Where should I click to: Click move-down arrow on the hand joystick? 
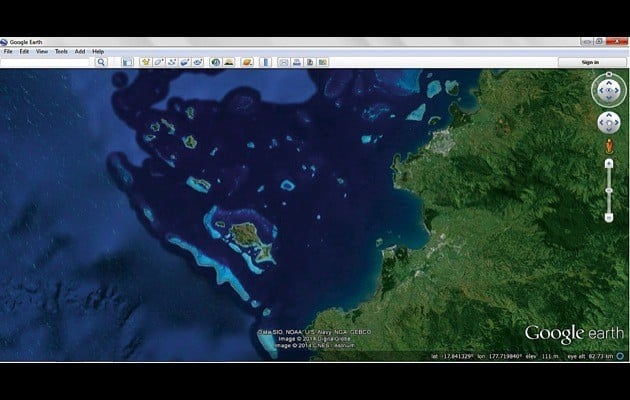click(x=609, y=130)
